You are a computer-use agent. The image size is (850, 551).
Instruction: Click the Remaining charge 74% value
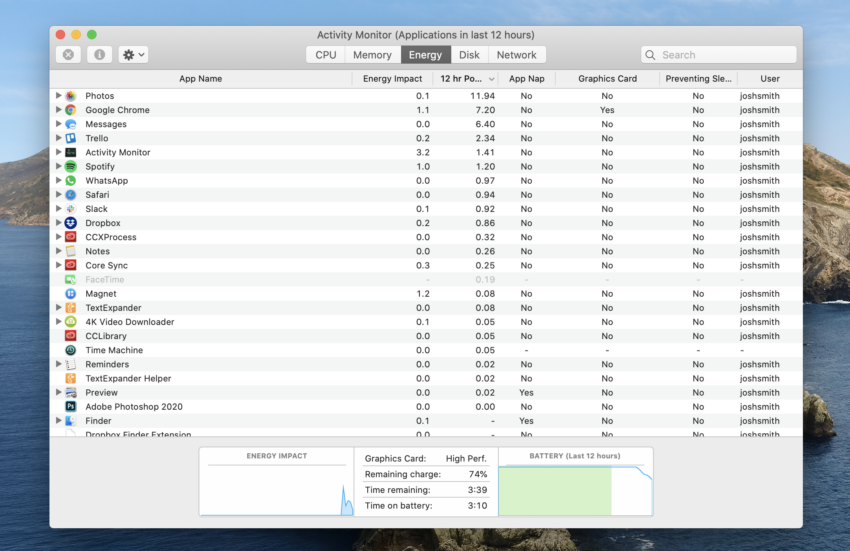pos(478,474)
